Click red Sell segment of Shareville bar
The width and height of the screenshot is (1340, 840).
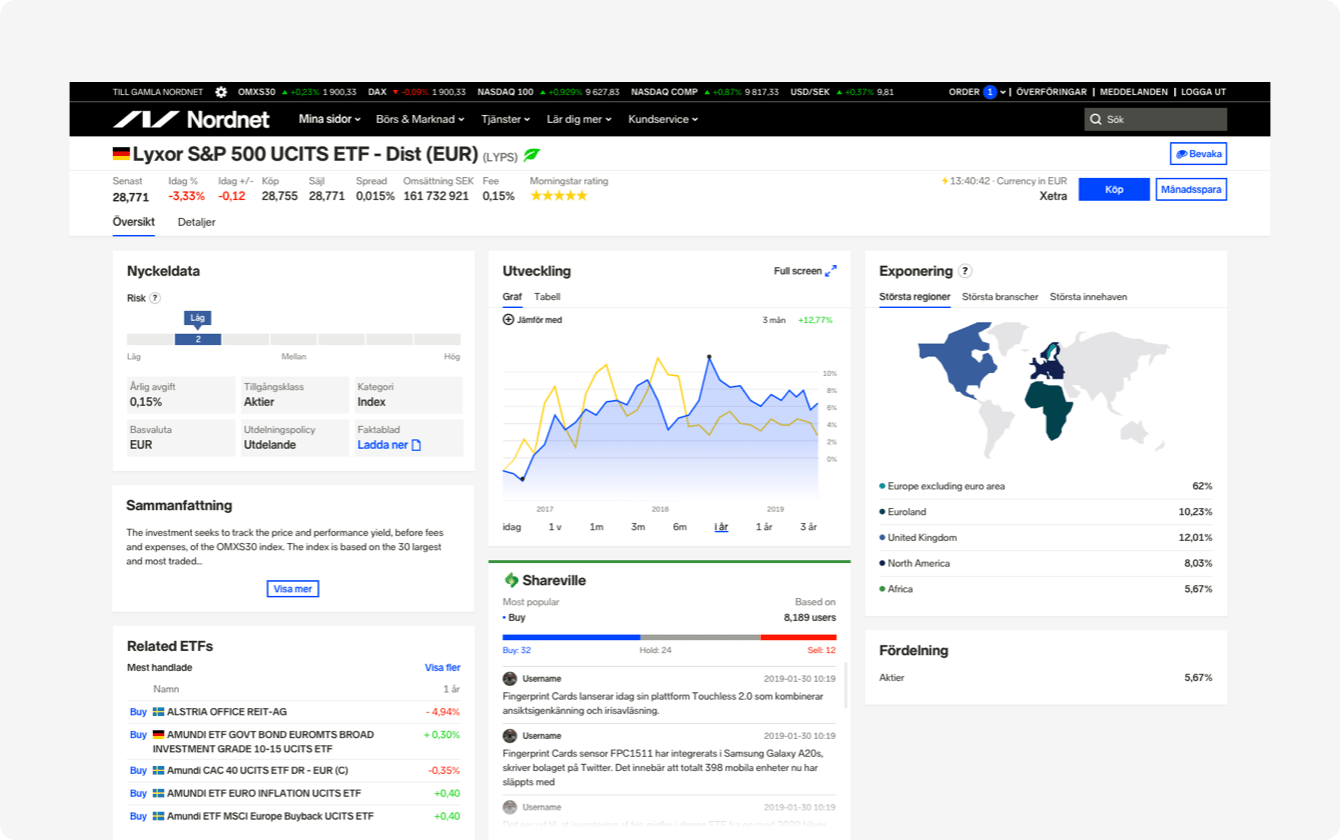[798, 637]
